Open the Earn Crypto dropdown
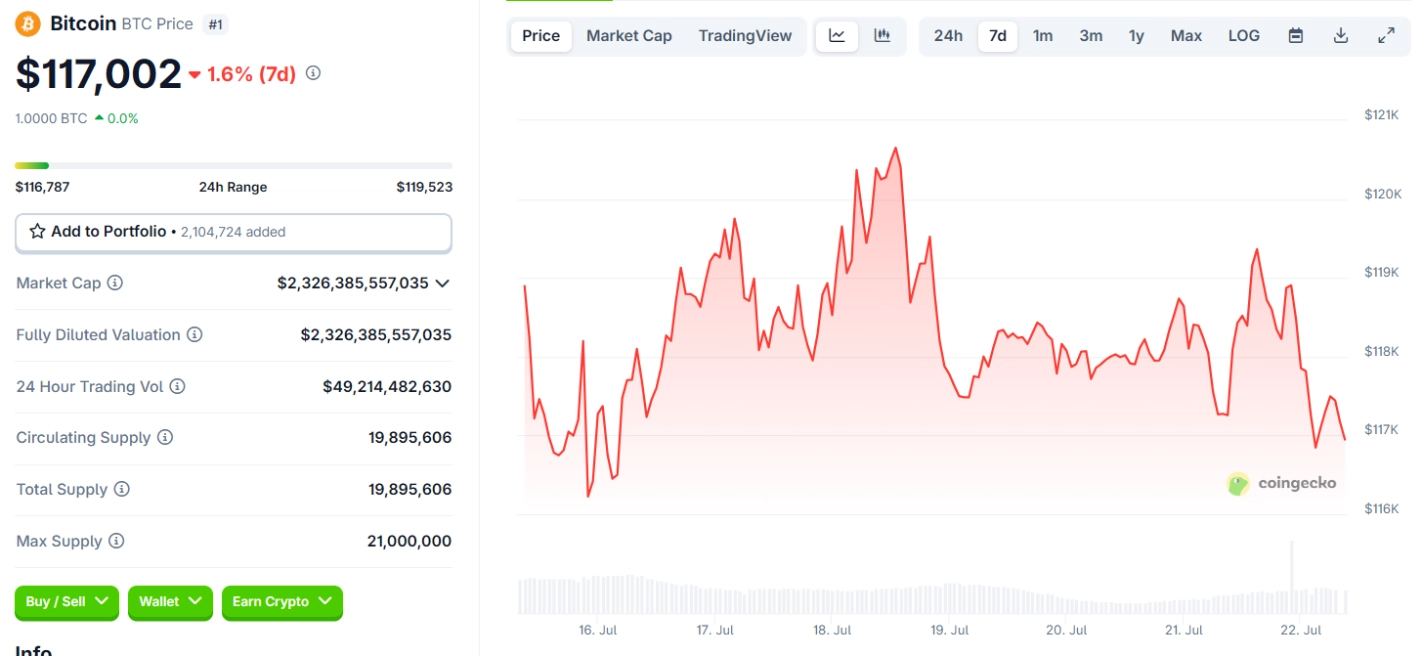Image resolution: width=1422 pixels, height=656 pixels. [282, 602]
